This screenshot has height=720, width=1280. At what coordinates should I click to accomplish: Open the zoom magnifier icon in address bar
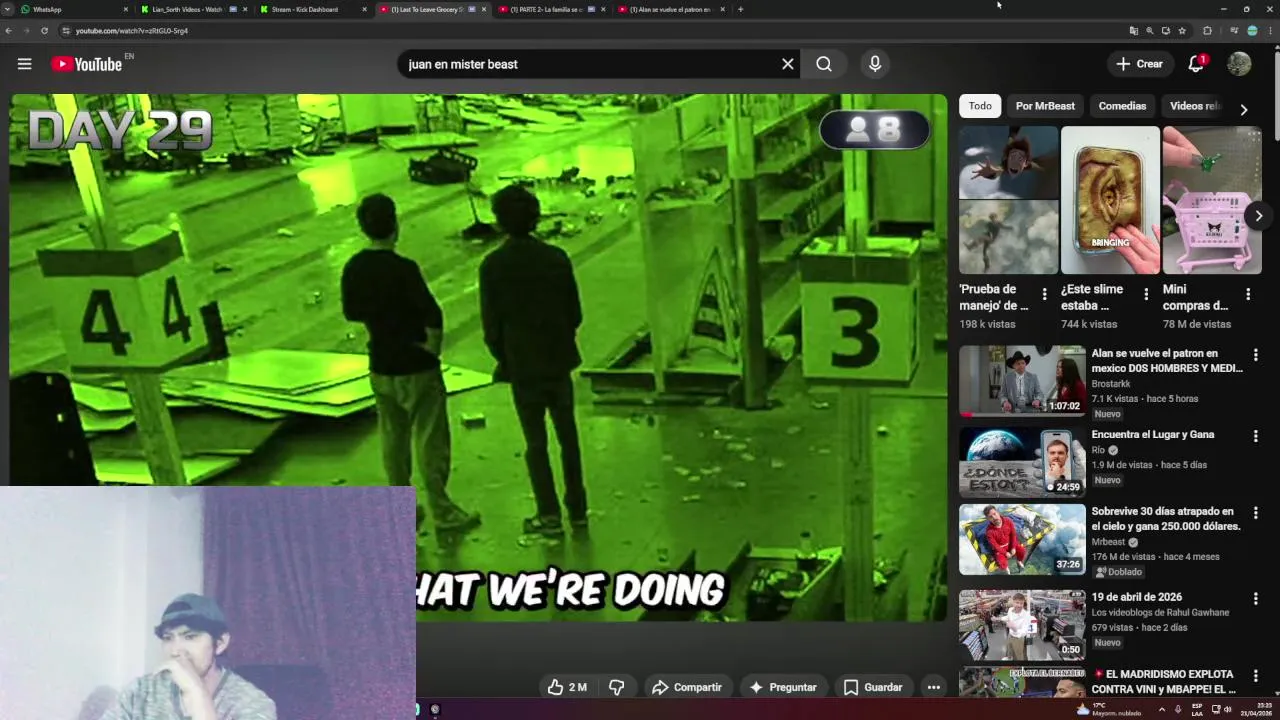[1149, 31]
